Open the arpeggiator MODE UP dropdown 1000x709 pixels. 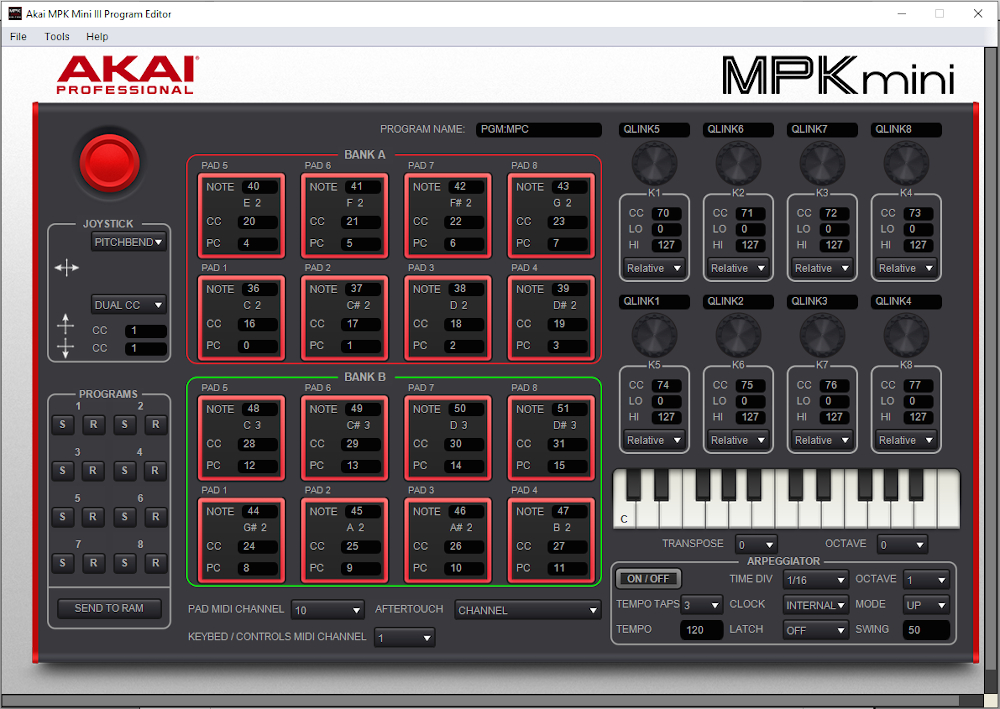click(927, 604)
